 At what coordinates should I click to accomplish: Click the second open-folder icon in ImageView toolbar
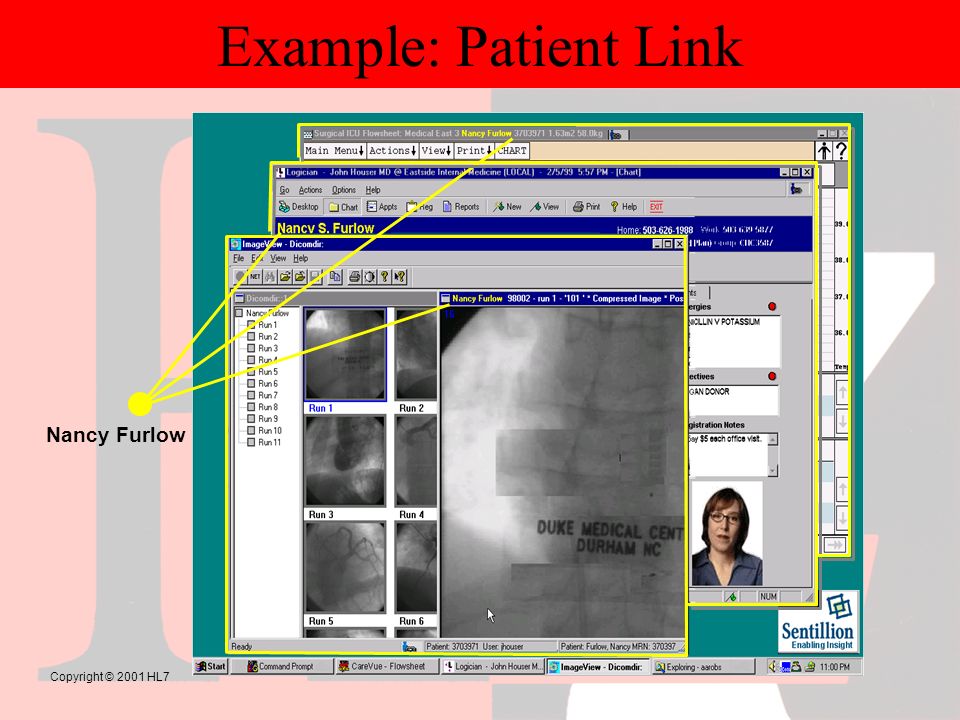click(x=299, y=277)
